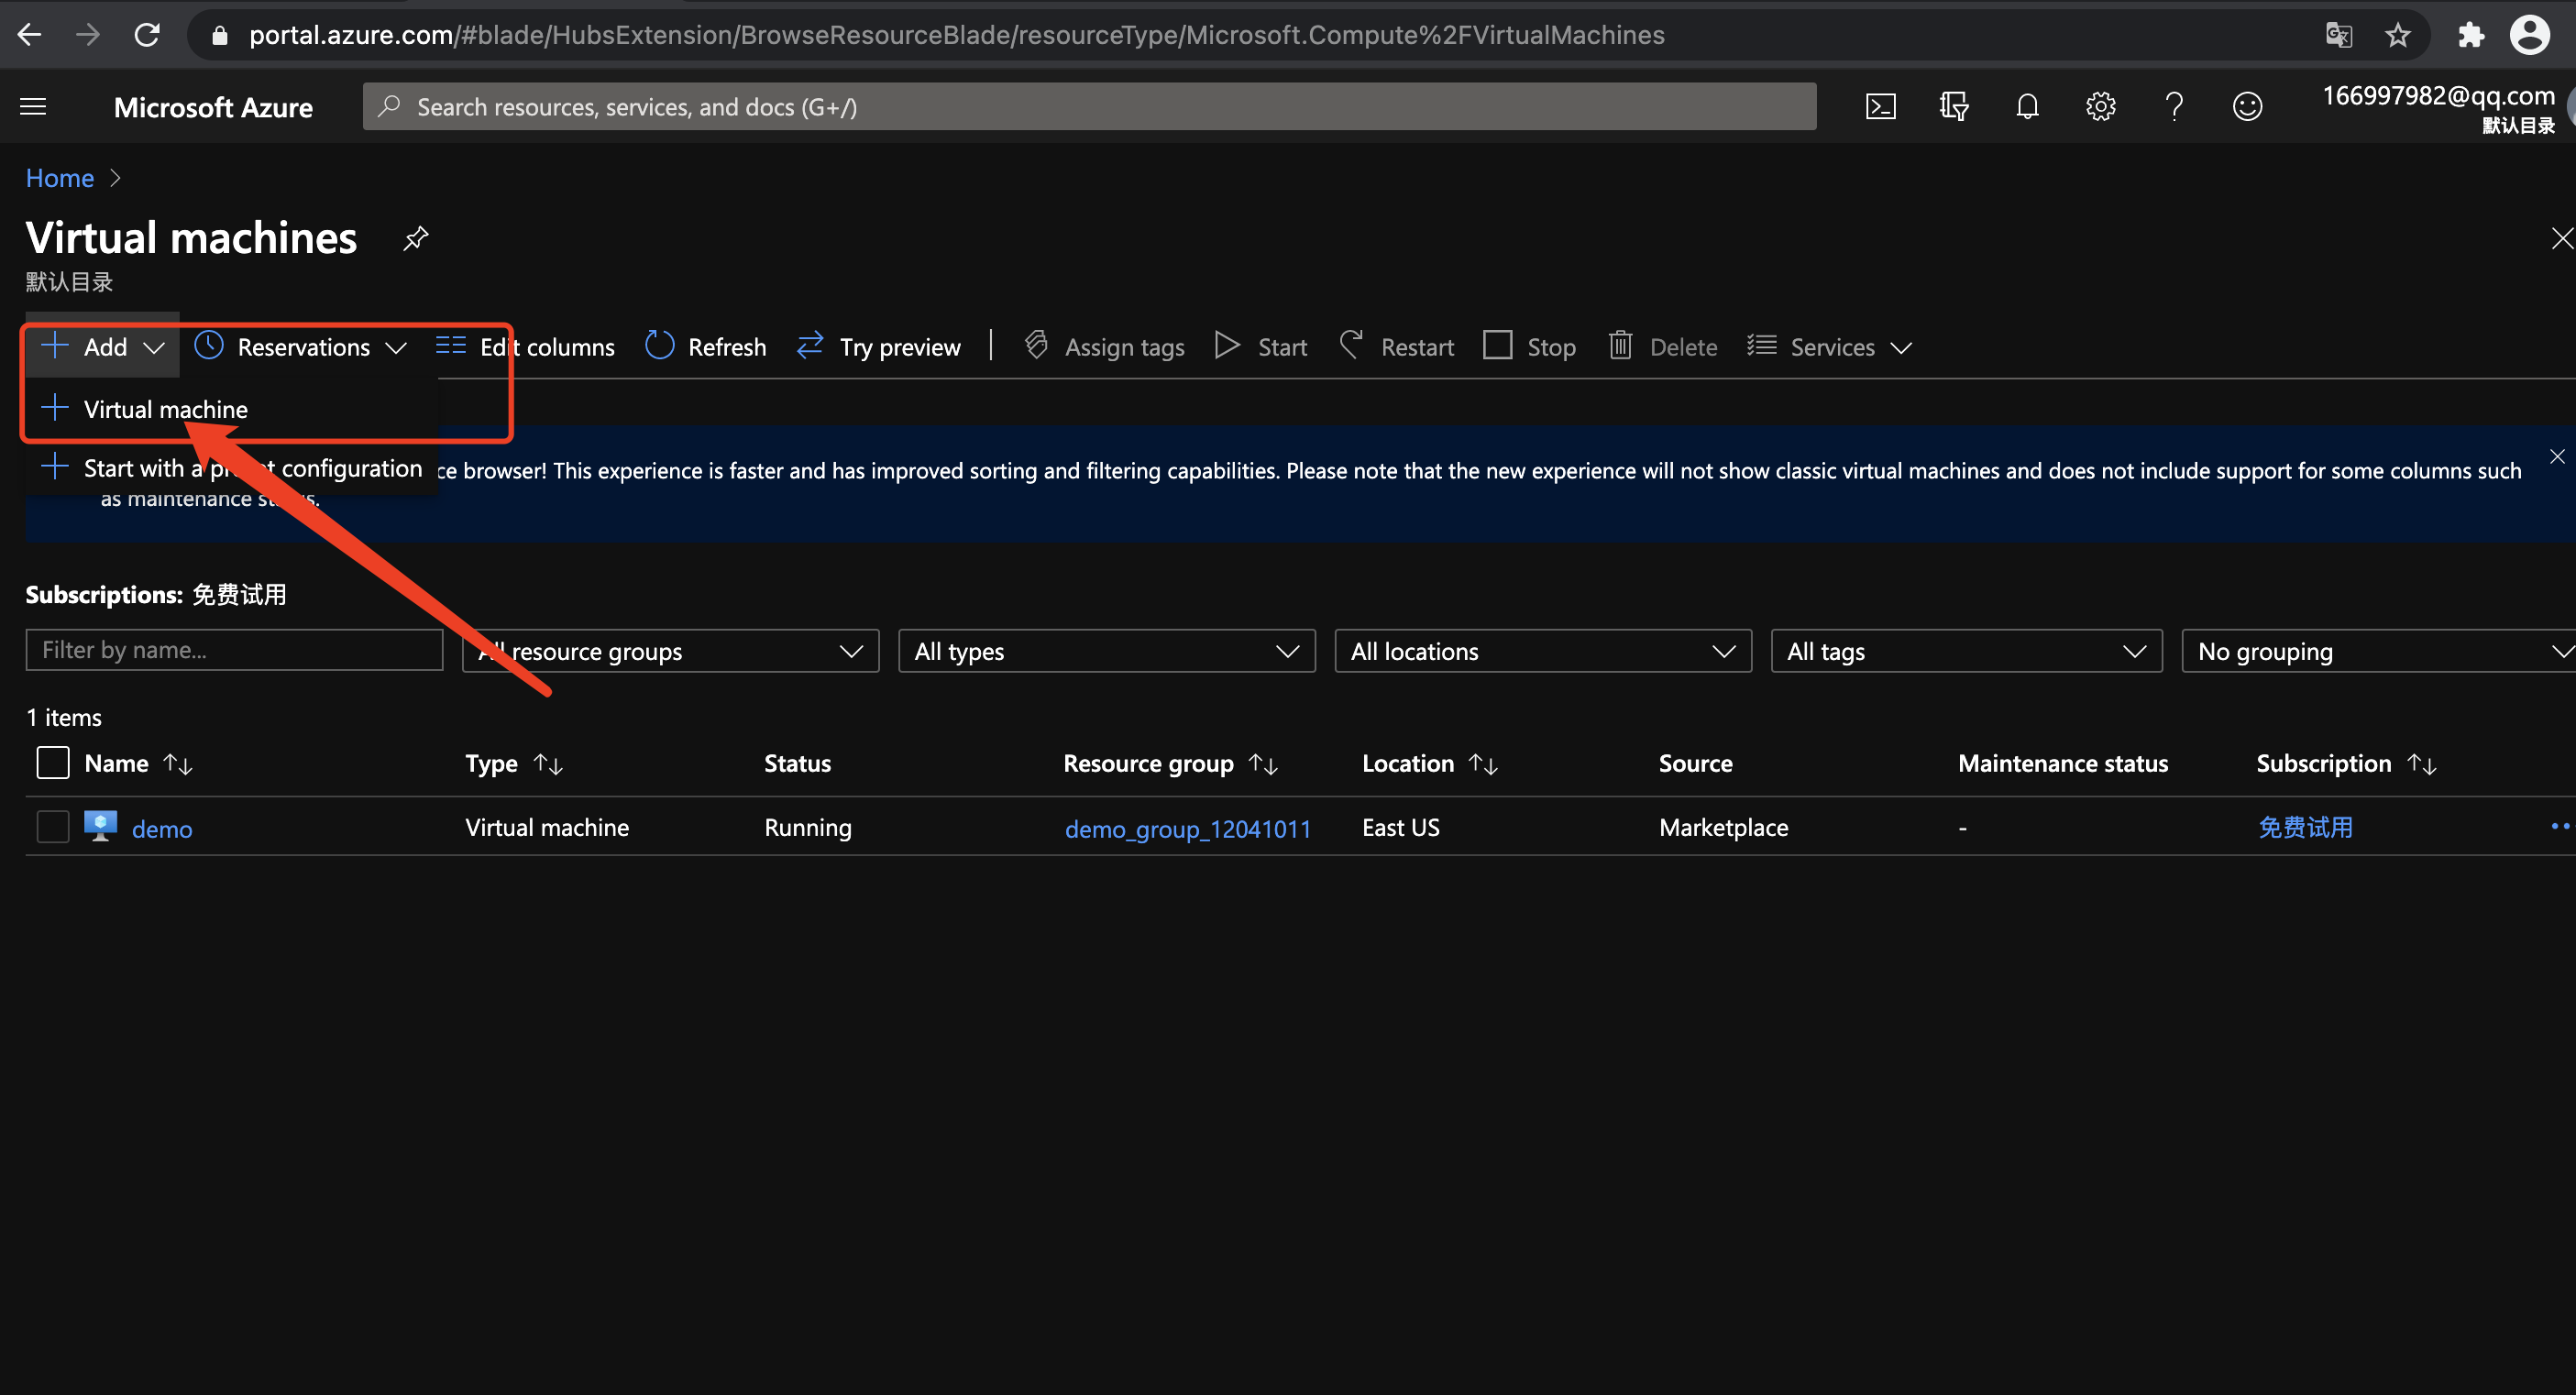
Task: Open the demo VM row ellipsis menu
Action: pos(2560,826)
